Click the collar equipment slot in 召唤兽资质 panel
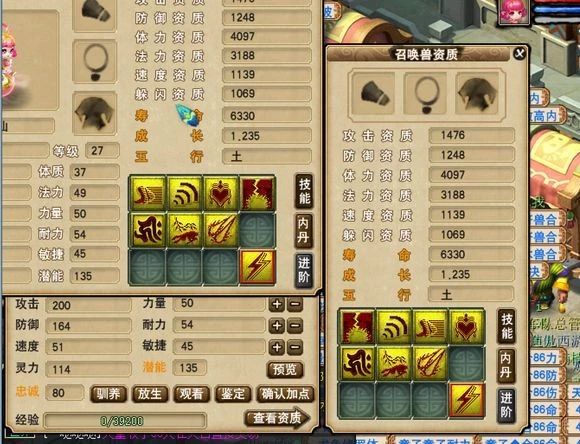The image size is (580, 444). tap(426, 93)
